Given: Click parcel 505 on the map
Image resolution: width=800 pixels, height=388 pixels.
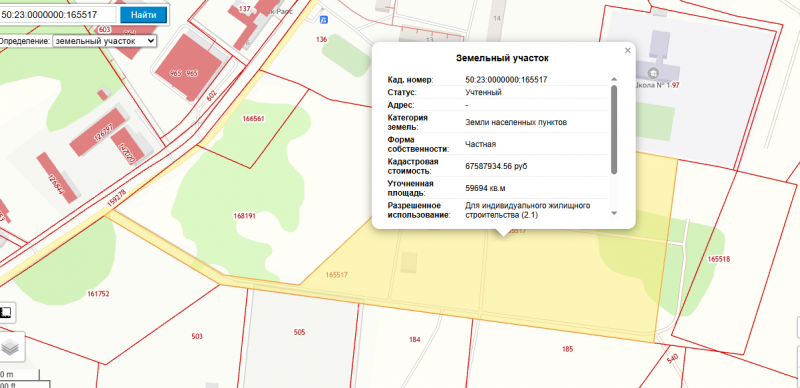Looking at the screenshot, I should click(x=299, y=332).
